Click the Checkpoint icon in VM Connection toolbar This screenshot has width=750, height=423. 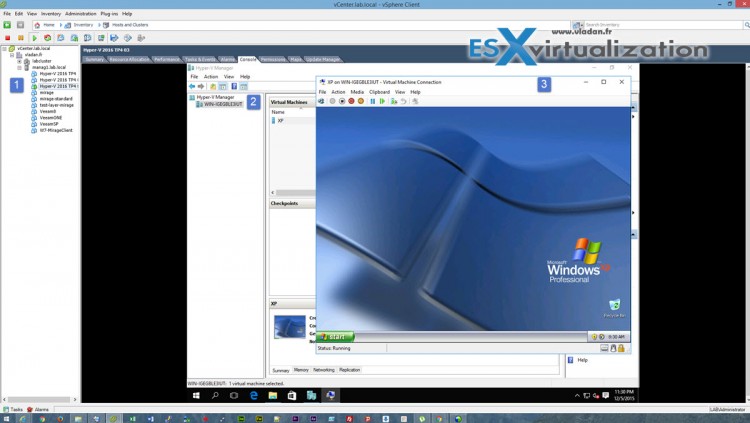394,101
